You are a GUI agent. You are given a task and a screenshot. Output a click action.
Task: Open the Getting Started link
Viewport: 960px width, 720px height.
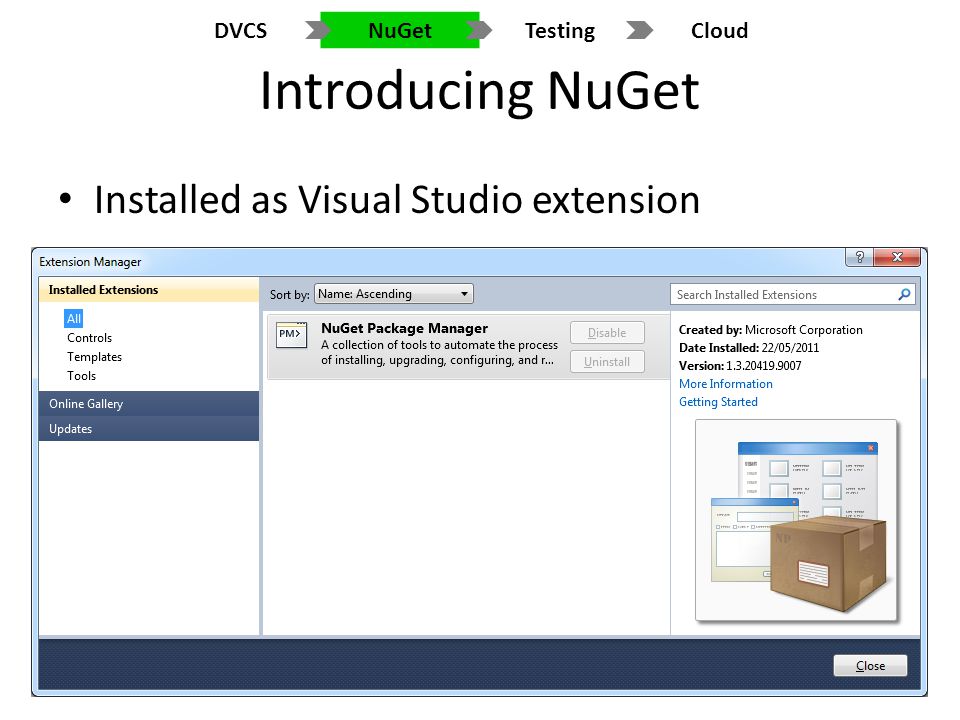[718, 402]
